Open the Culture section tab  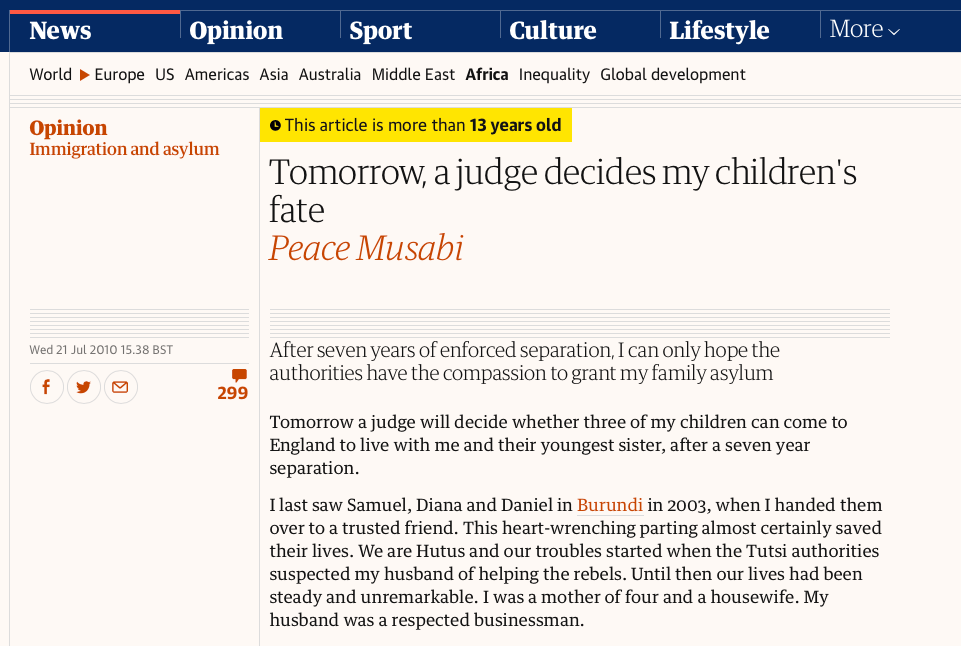(x=552, y=31)
